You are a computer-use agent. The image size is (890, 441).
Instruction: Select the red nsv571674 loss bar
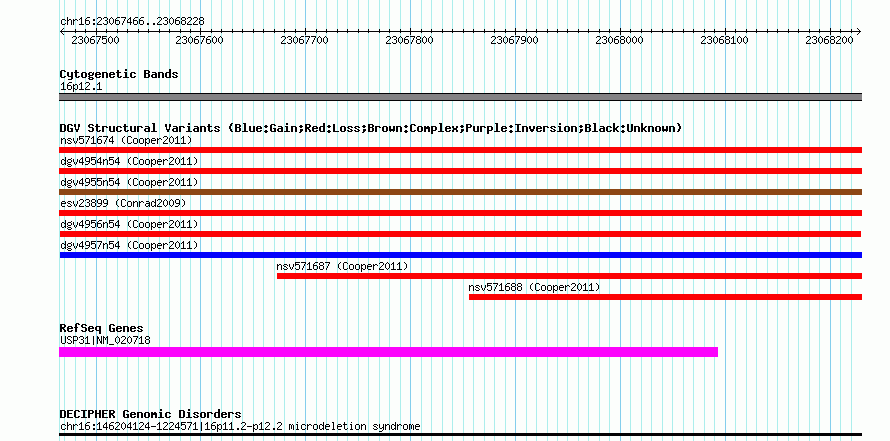click(x=460, y=150)
